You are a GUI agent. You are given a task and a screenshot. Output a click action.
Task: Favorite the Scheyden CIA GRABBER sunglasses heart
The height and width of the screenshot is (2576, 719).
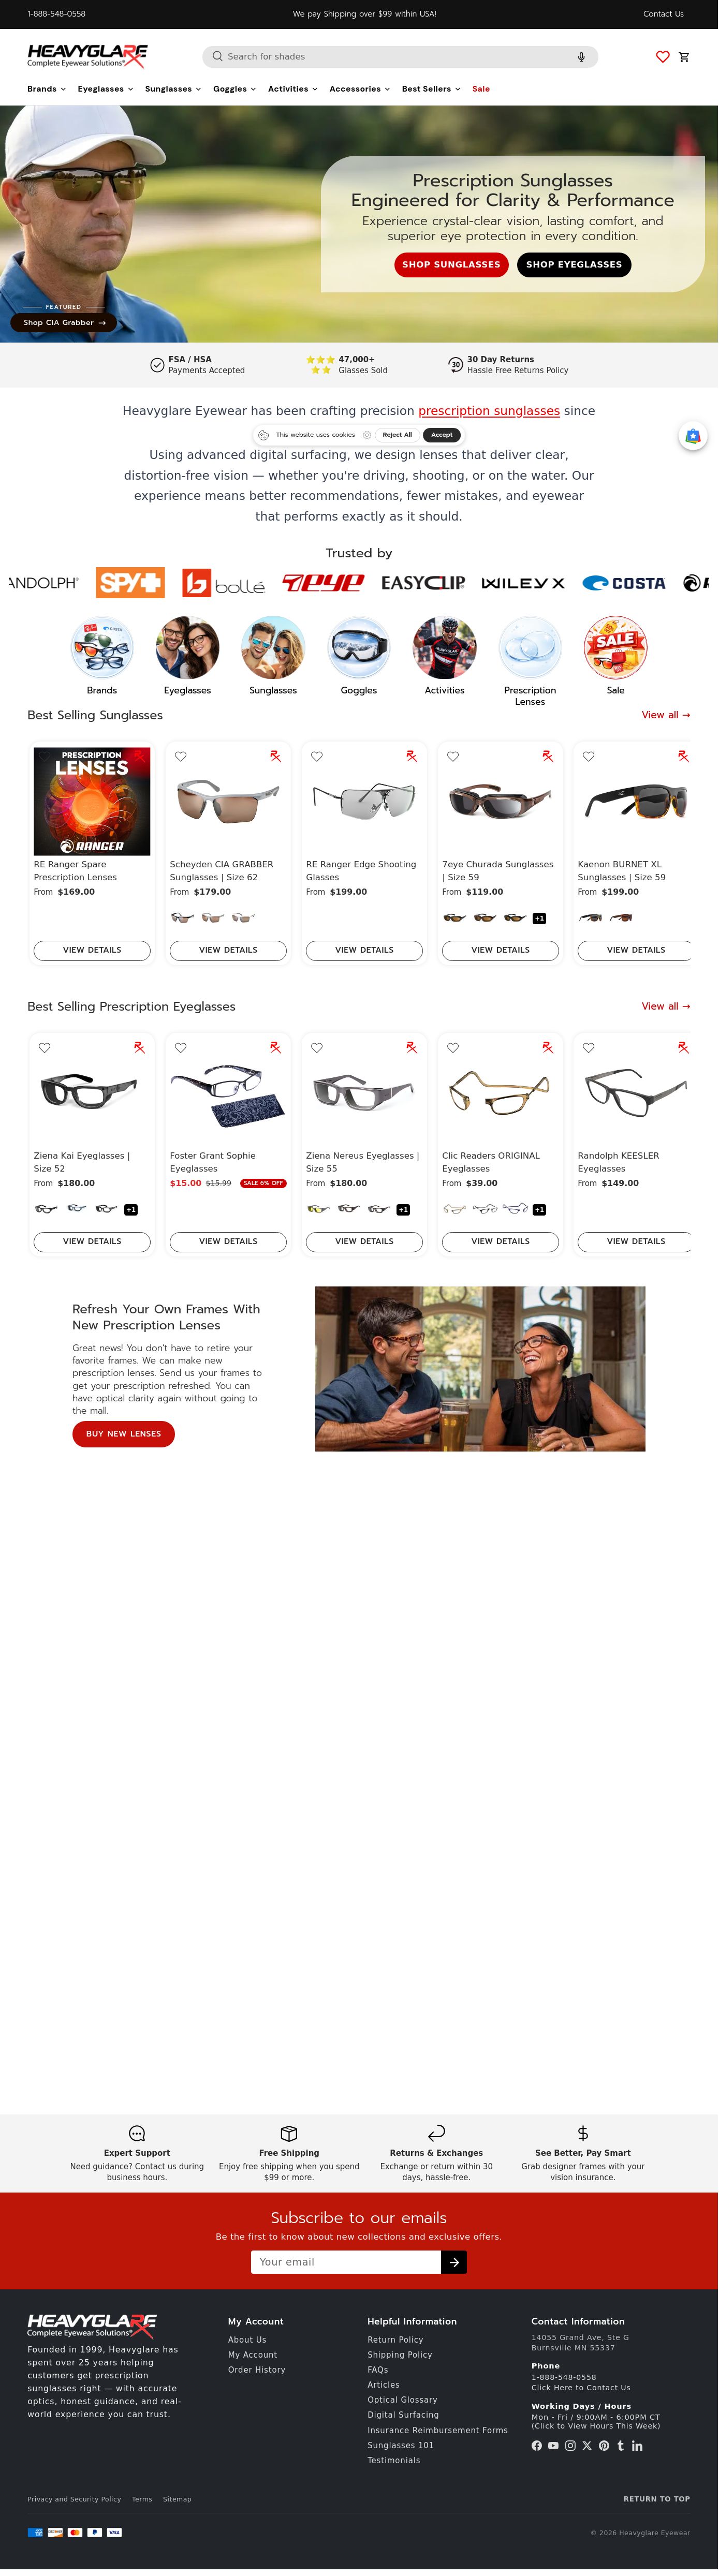(181, 757)
